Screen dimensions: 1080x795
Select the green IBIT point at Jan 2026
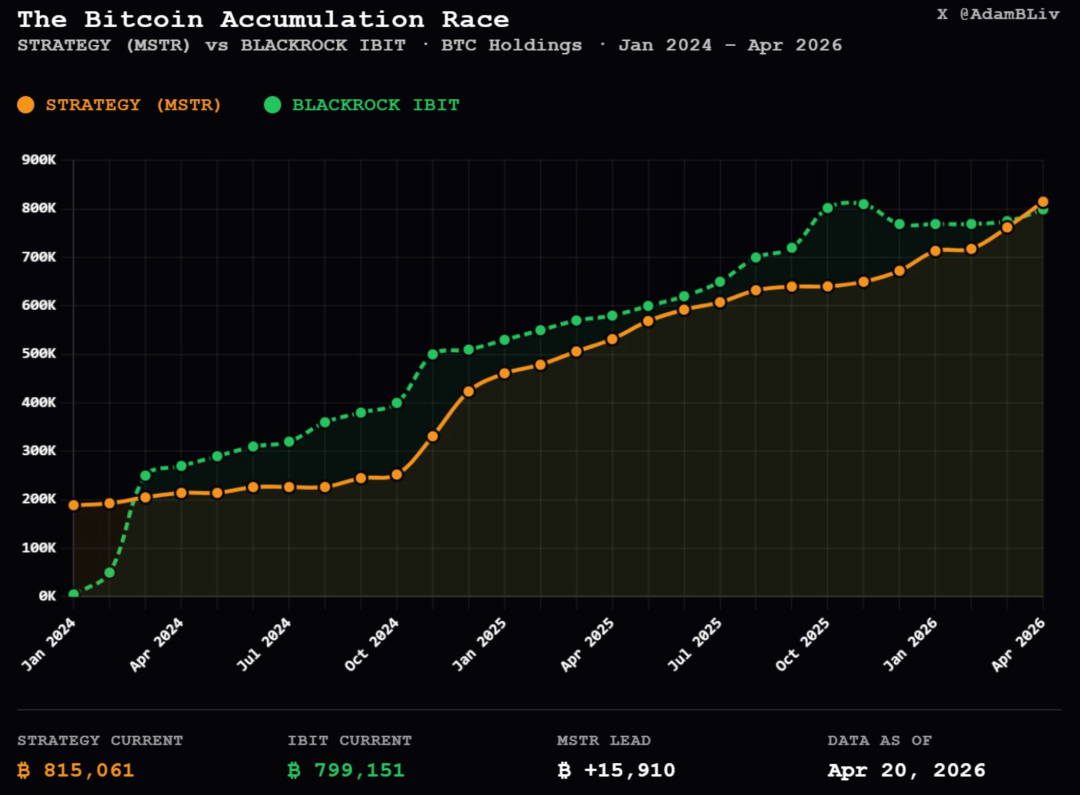[x=935, y=224]
